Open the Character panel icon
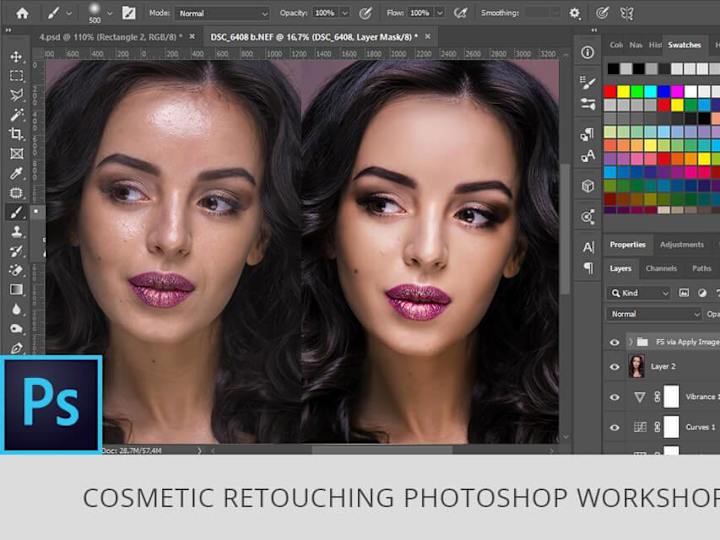This screenshot has height=540, width=720. 588,248
